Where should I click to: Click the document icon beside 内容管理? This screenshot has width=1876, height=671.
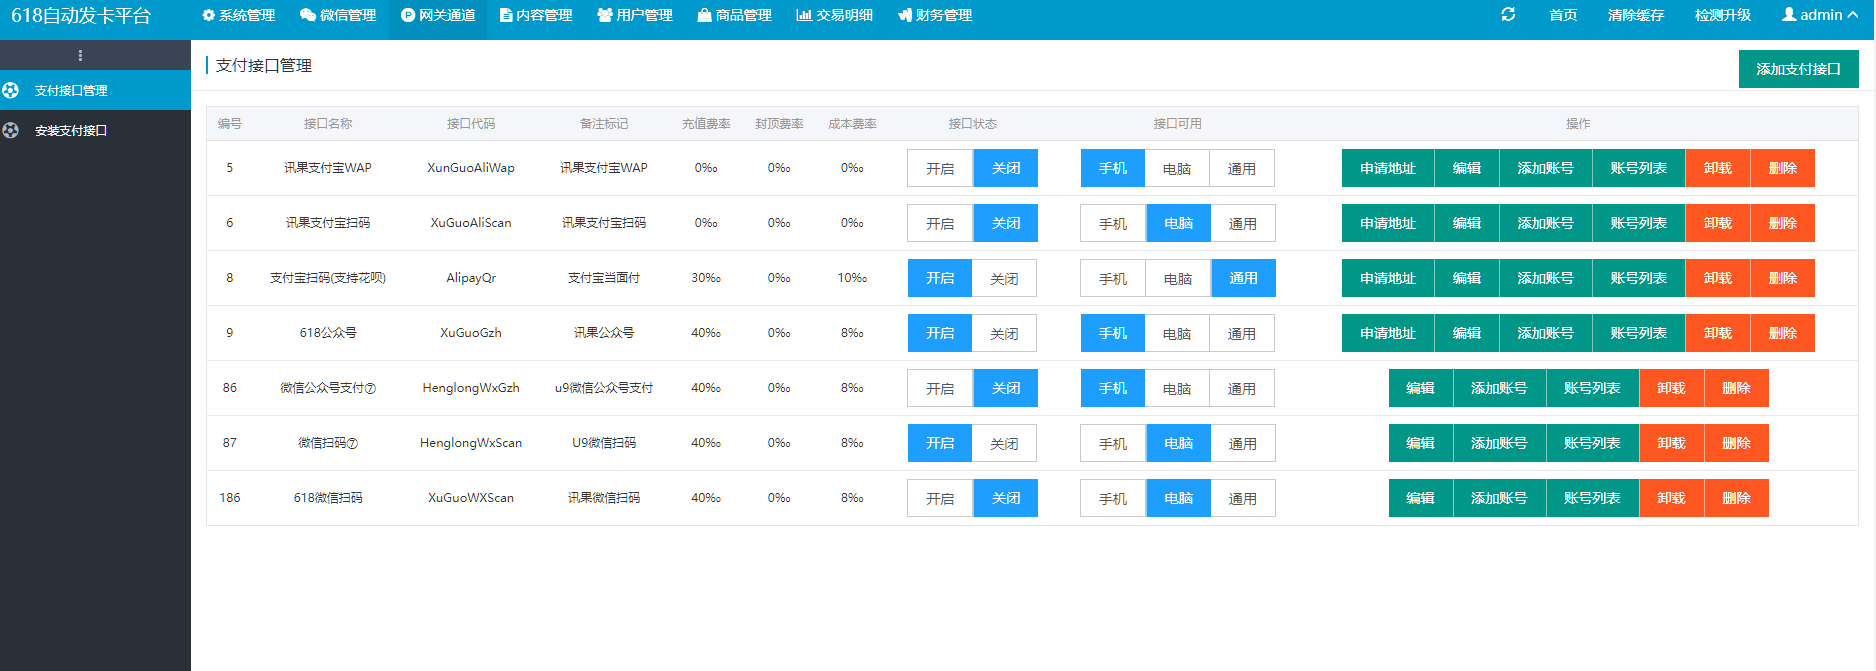coord(506,15)
